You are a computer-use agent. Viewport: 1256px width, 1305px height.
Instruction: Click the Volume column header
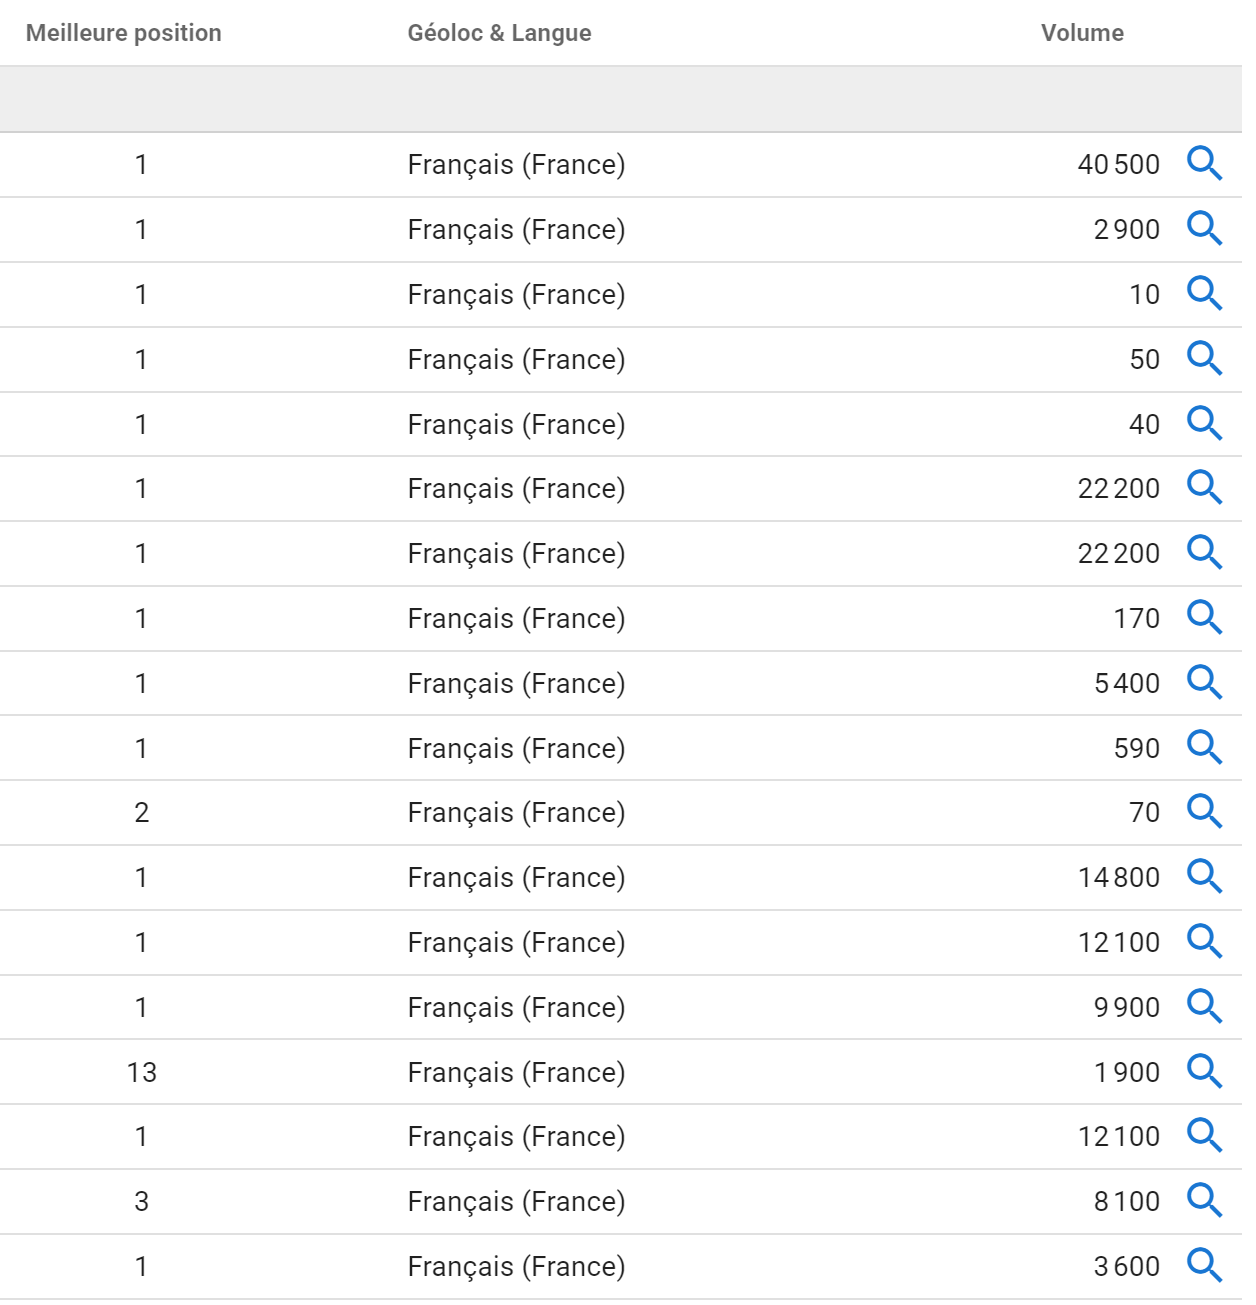(1082, 33)
